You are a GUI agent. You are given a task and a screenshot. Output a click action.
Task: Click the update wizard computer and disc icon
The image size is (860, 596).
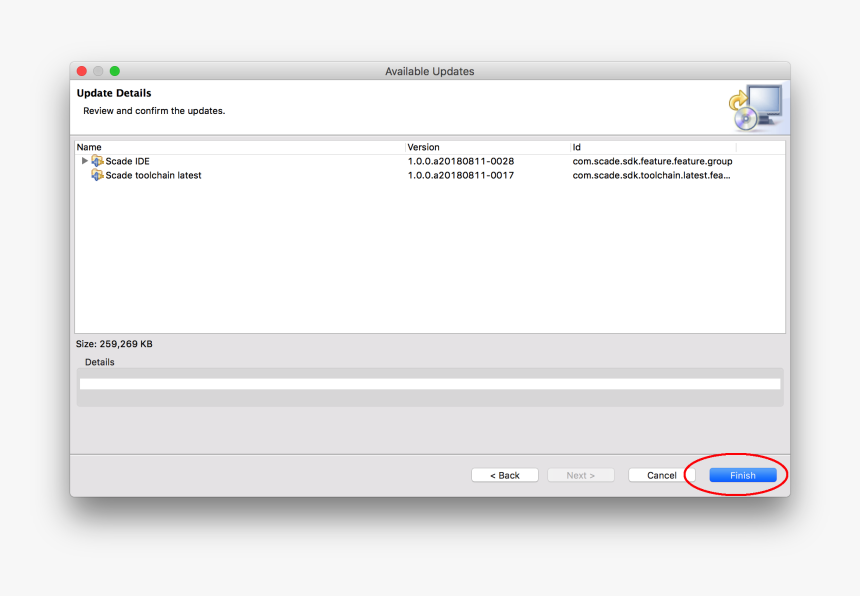click(x=756, y=108)
